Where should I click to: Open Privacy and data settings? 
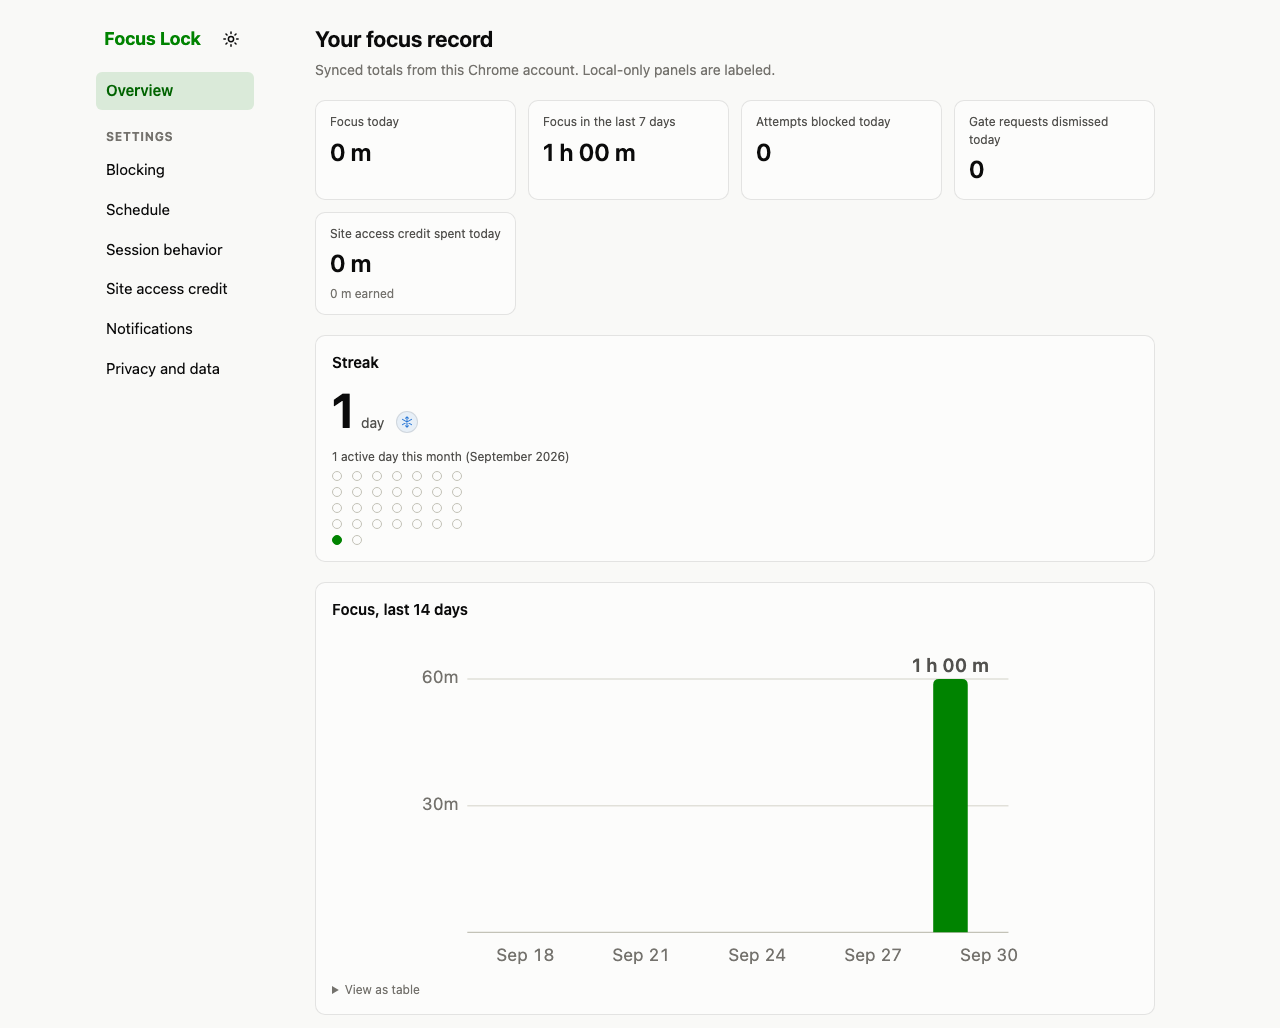click(x=175, y=369)
